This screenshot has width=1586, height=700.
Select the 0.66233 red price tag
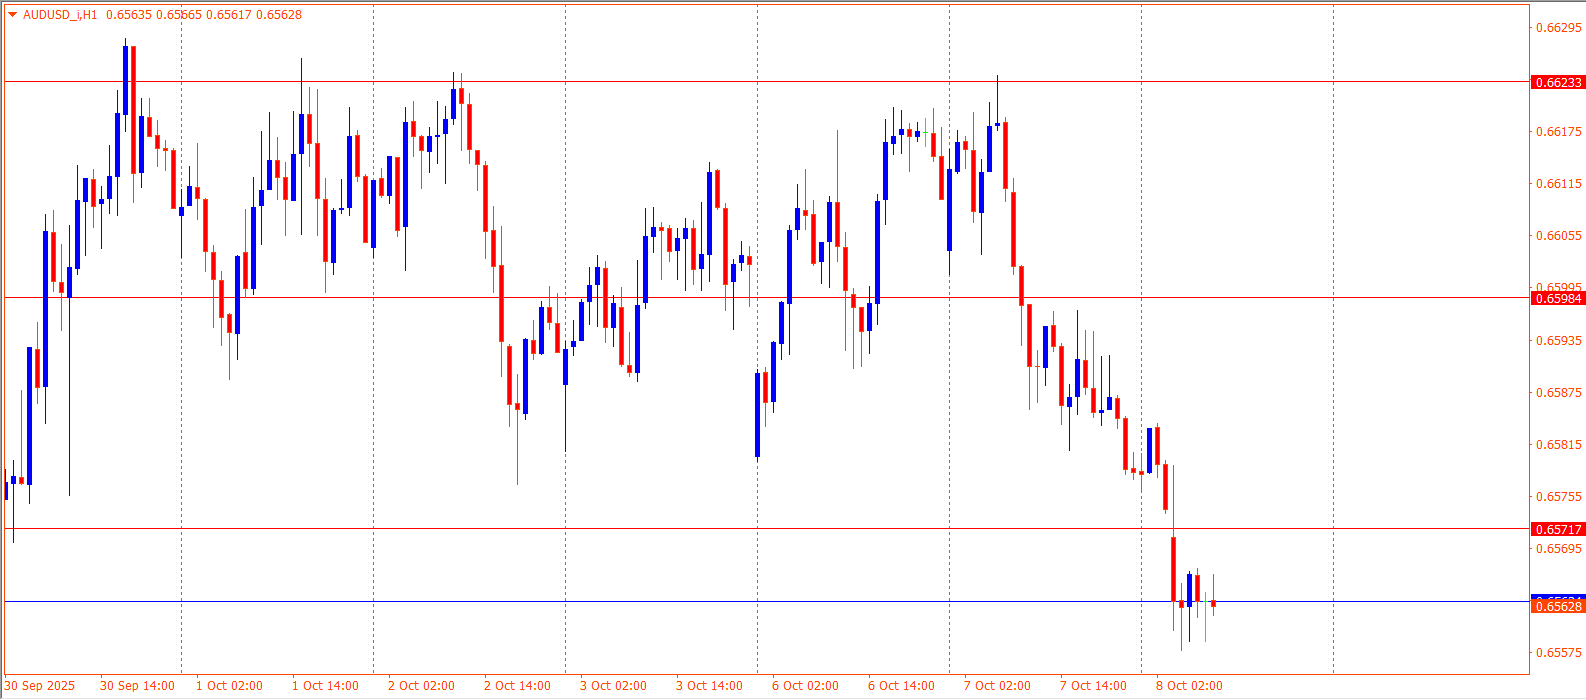click(x=1557, y=82)
